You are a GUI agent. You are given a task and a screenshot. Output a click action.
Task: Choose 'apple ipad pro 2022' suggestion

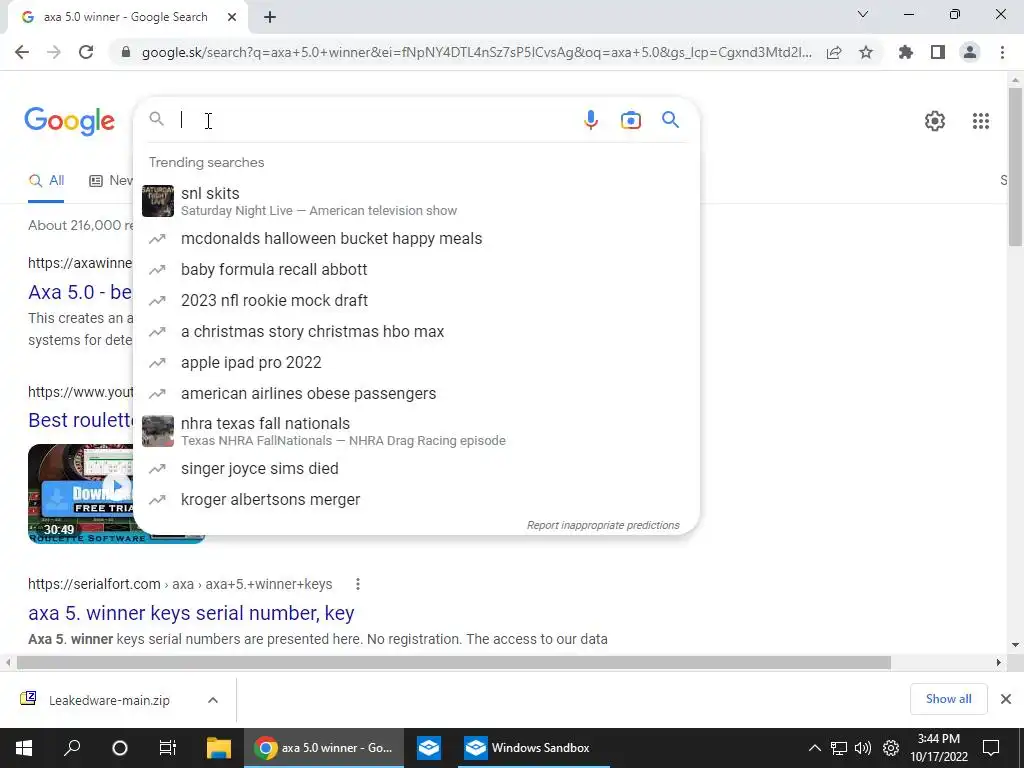click(416, 362)
